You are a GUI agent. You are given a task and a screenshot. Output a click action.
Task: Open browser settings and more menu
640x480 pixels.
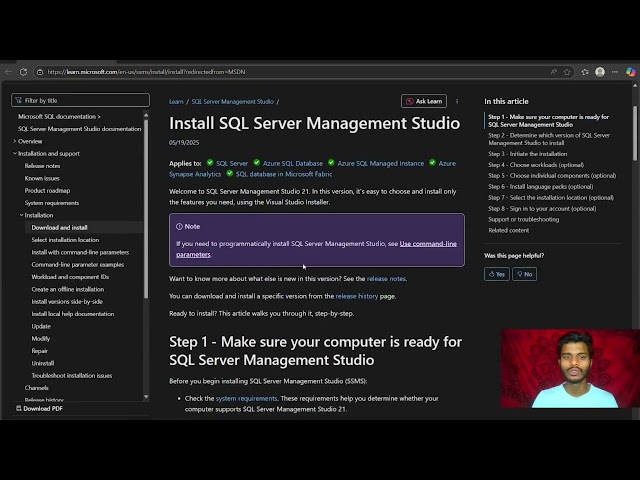[615, 72]
